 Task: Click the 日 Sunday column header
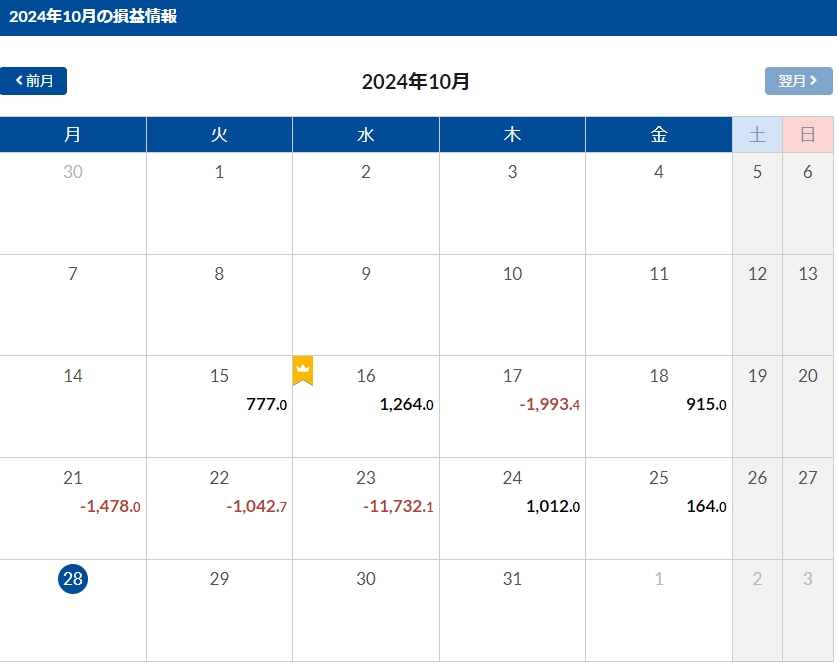(x=808, y=135)
